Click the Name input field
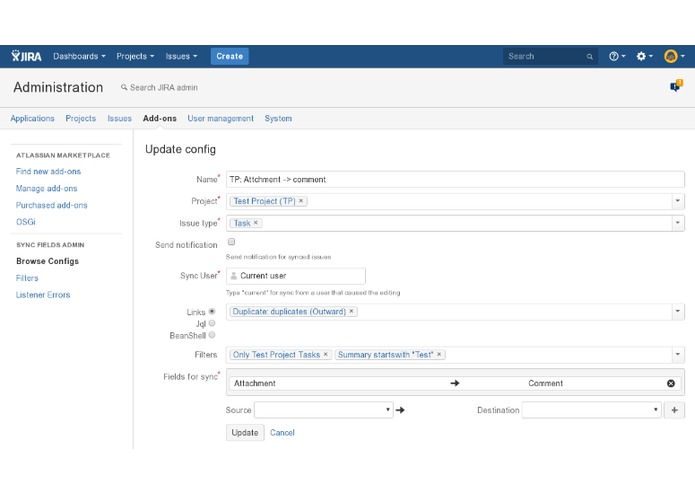The image size is (695, 494). [x=455, y=179]
